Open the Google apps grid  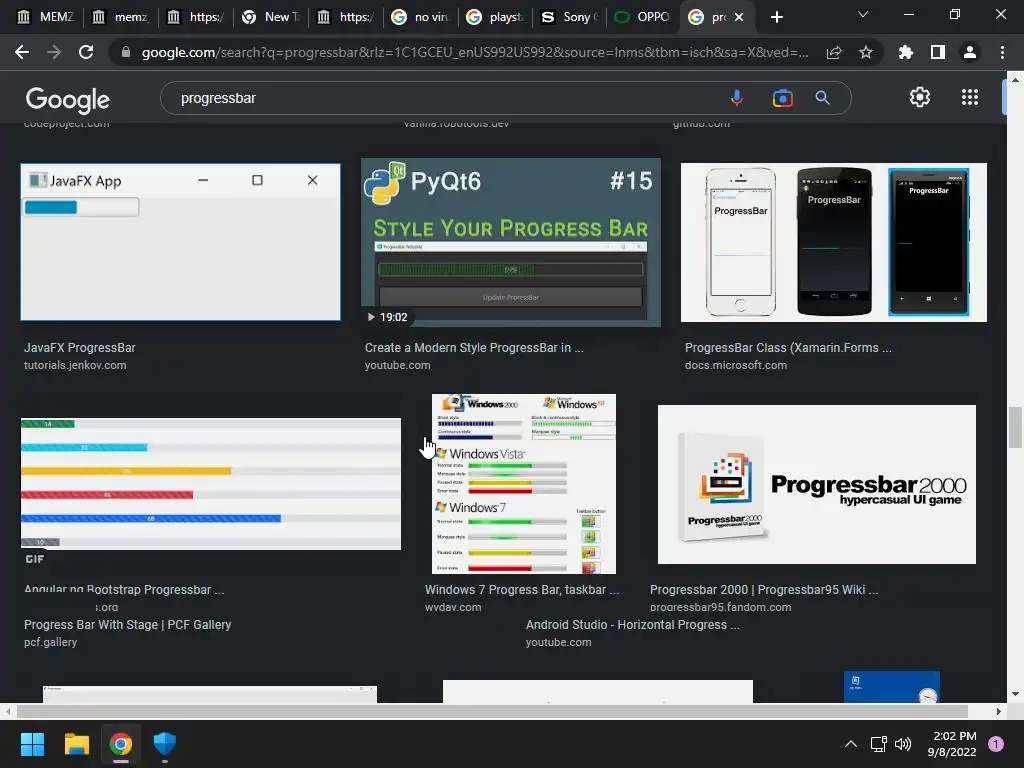pyautogui.click(x=970, y=97)
